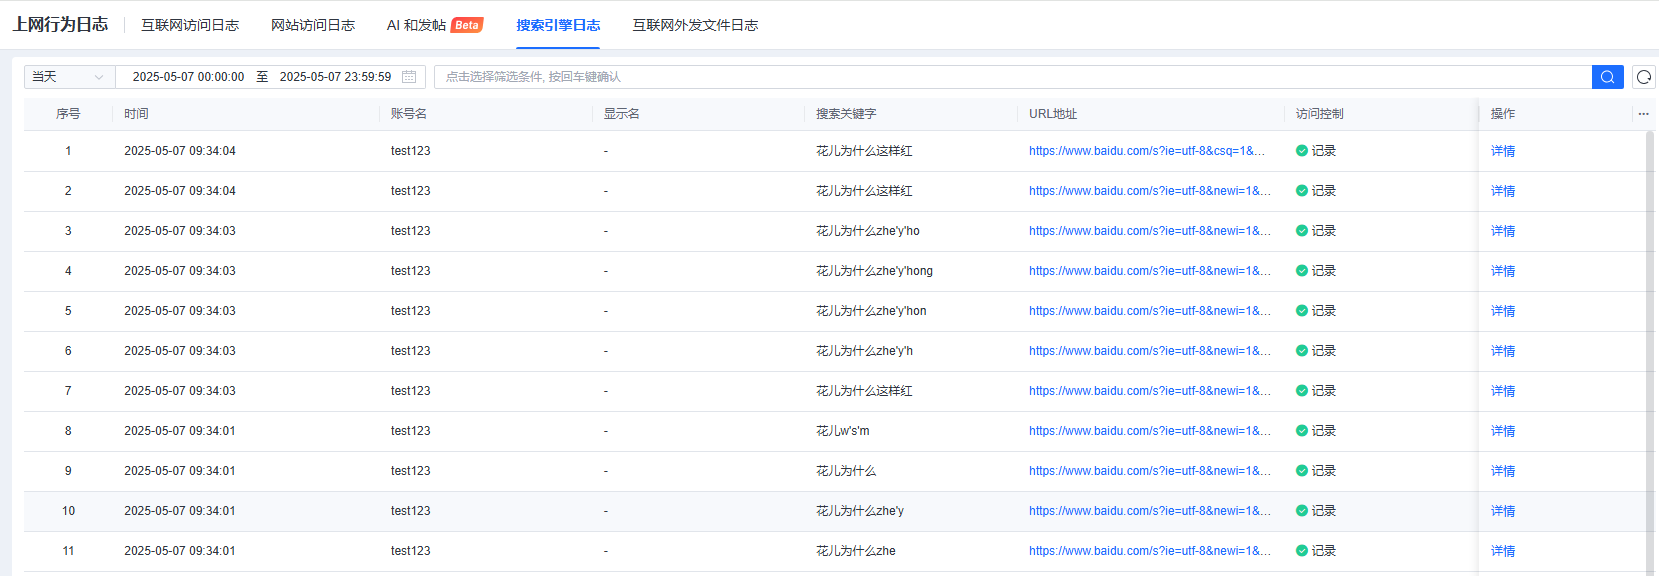Click the 序号 column header
Image resolution: width=1659 pixels, height=576 pixels.
pyautogui.click(x=68, y=114)
